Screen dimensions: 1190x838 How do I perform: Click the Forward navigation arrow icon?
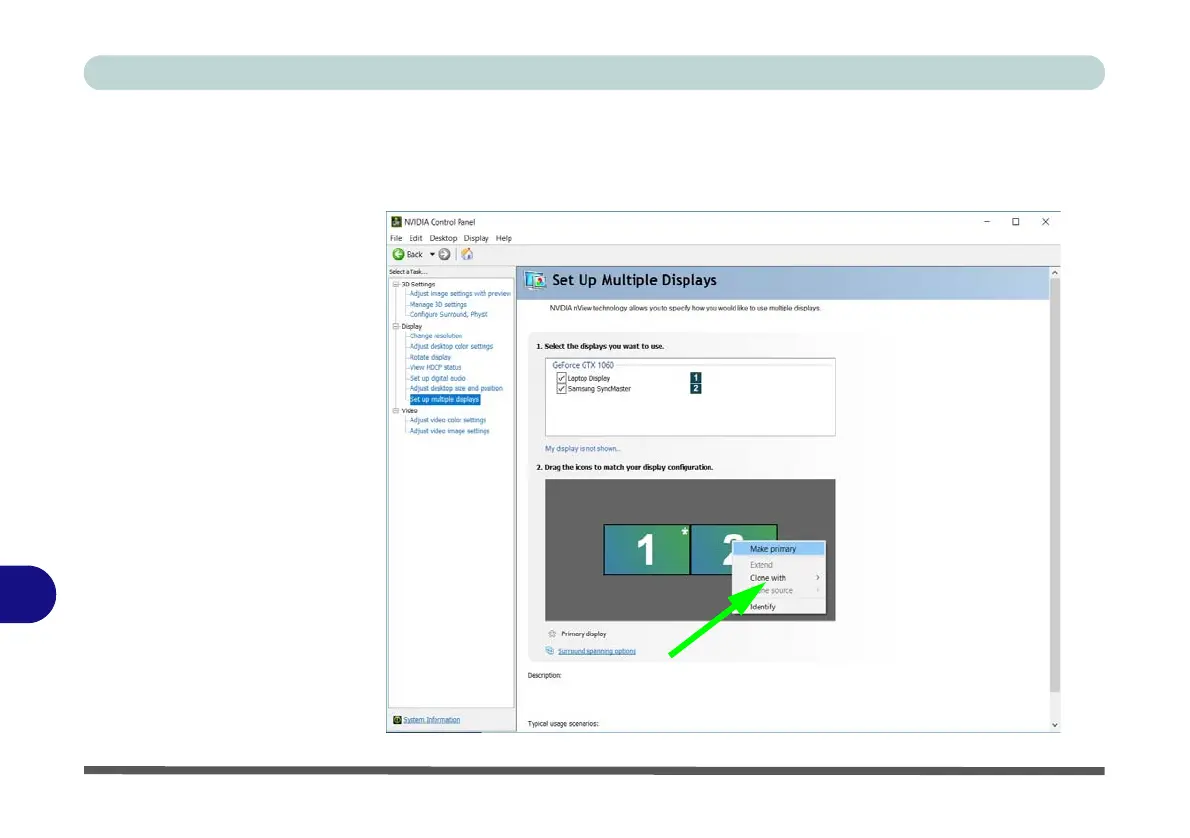445,254
